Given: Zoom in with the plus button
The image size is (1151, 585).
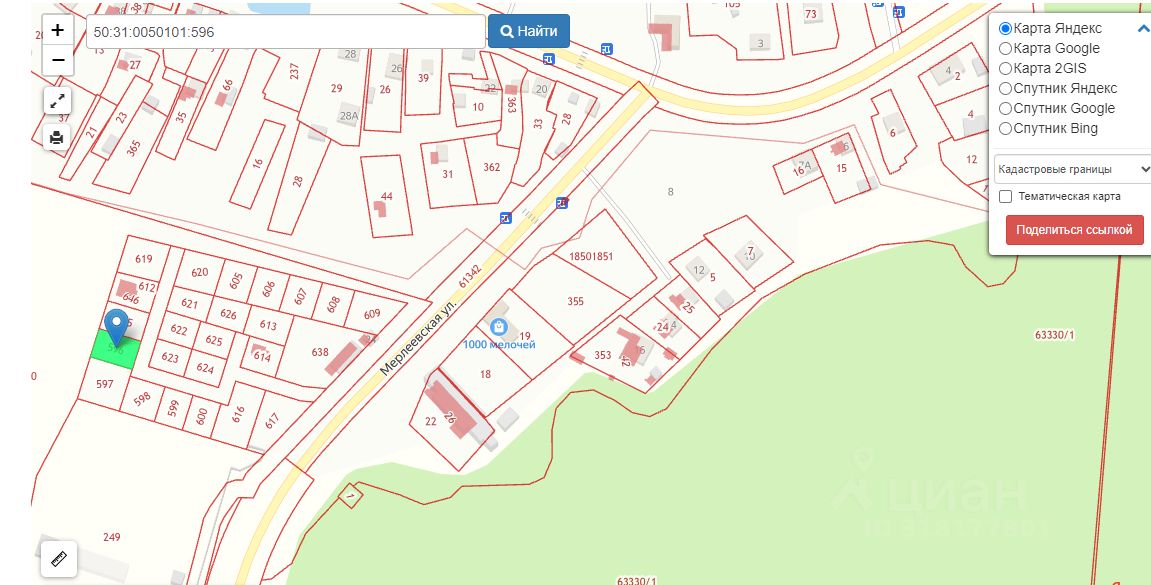Looking at the screenshot, I should coord(58,31).
